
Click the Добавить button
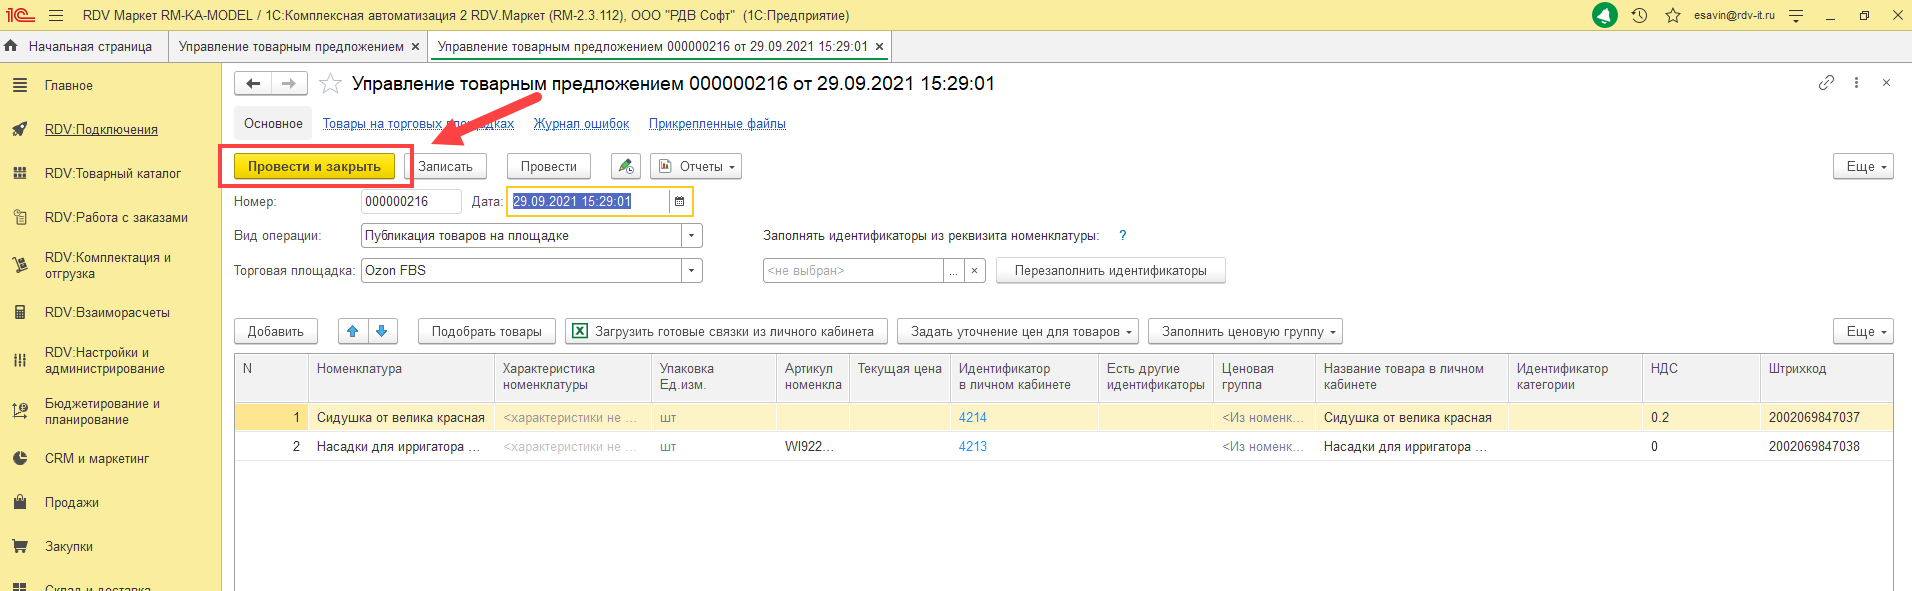coord(276,332)
